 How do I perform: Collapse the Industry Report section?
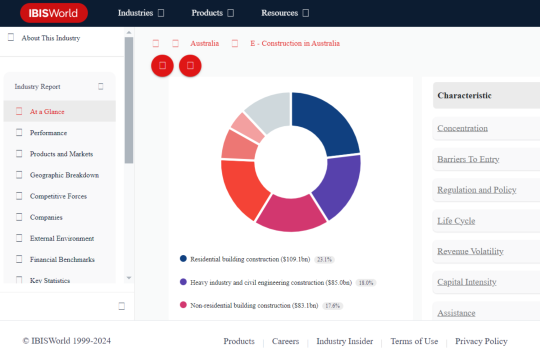(101, 86)
